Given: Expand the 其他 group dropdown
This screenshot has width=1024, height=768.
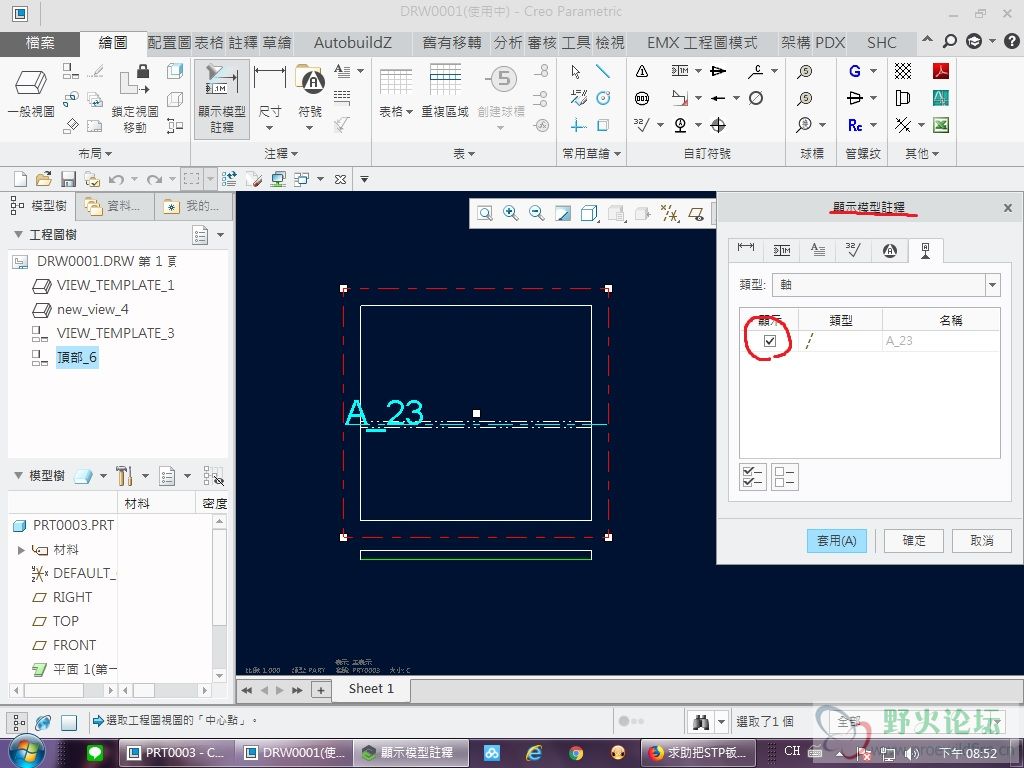Looking at the screenshot, I should pyautogui.click(x=921, y=153).
